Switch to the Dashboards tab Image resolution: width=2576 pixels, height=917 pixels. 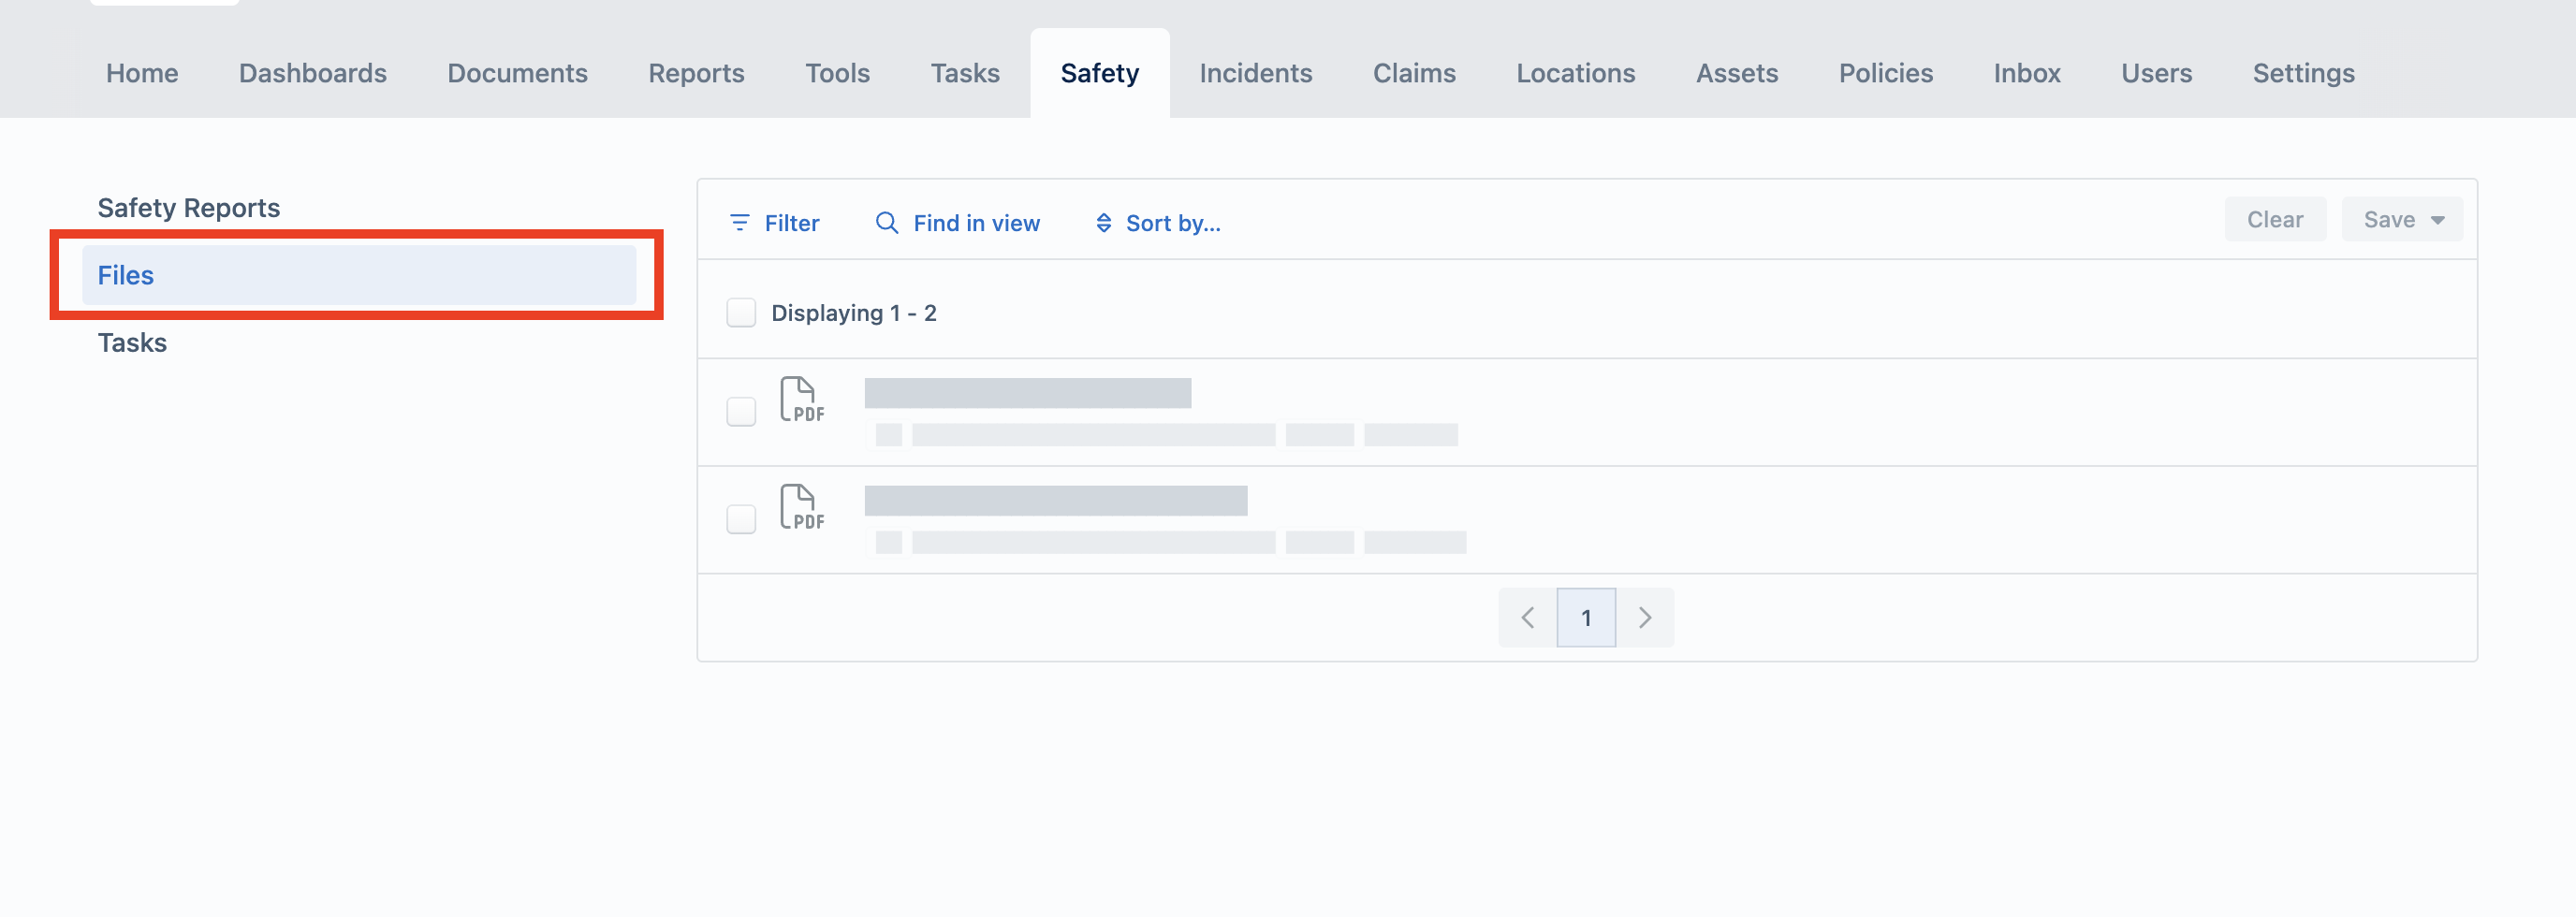click(313, 73)
